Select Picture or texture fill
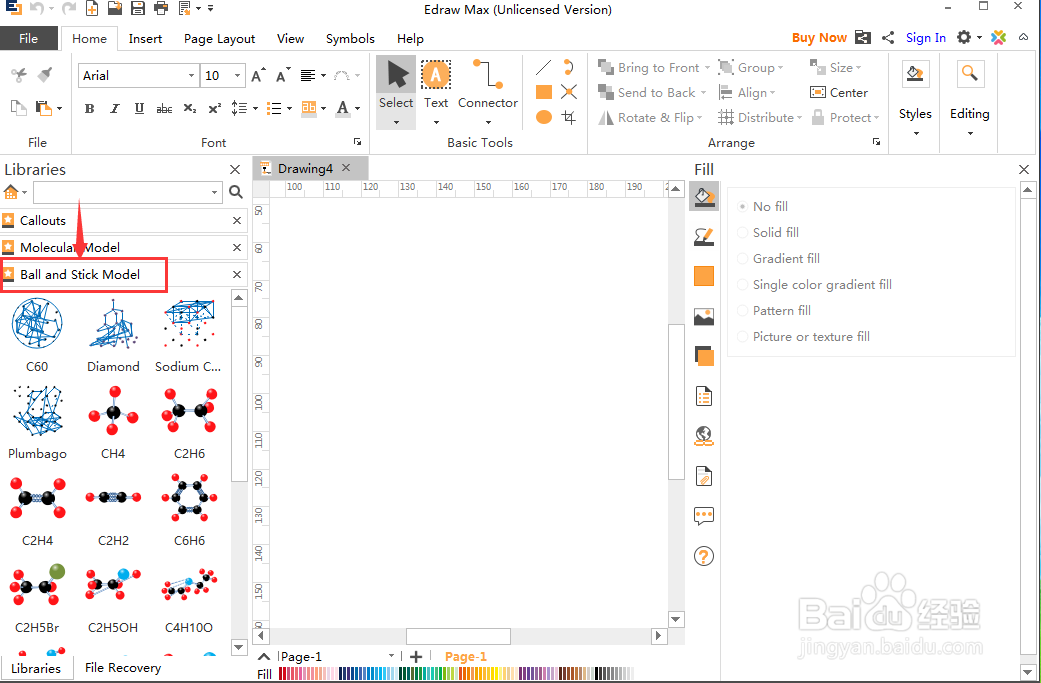This screenshot has height=683, width=1041. 803,337
